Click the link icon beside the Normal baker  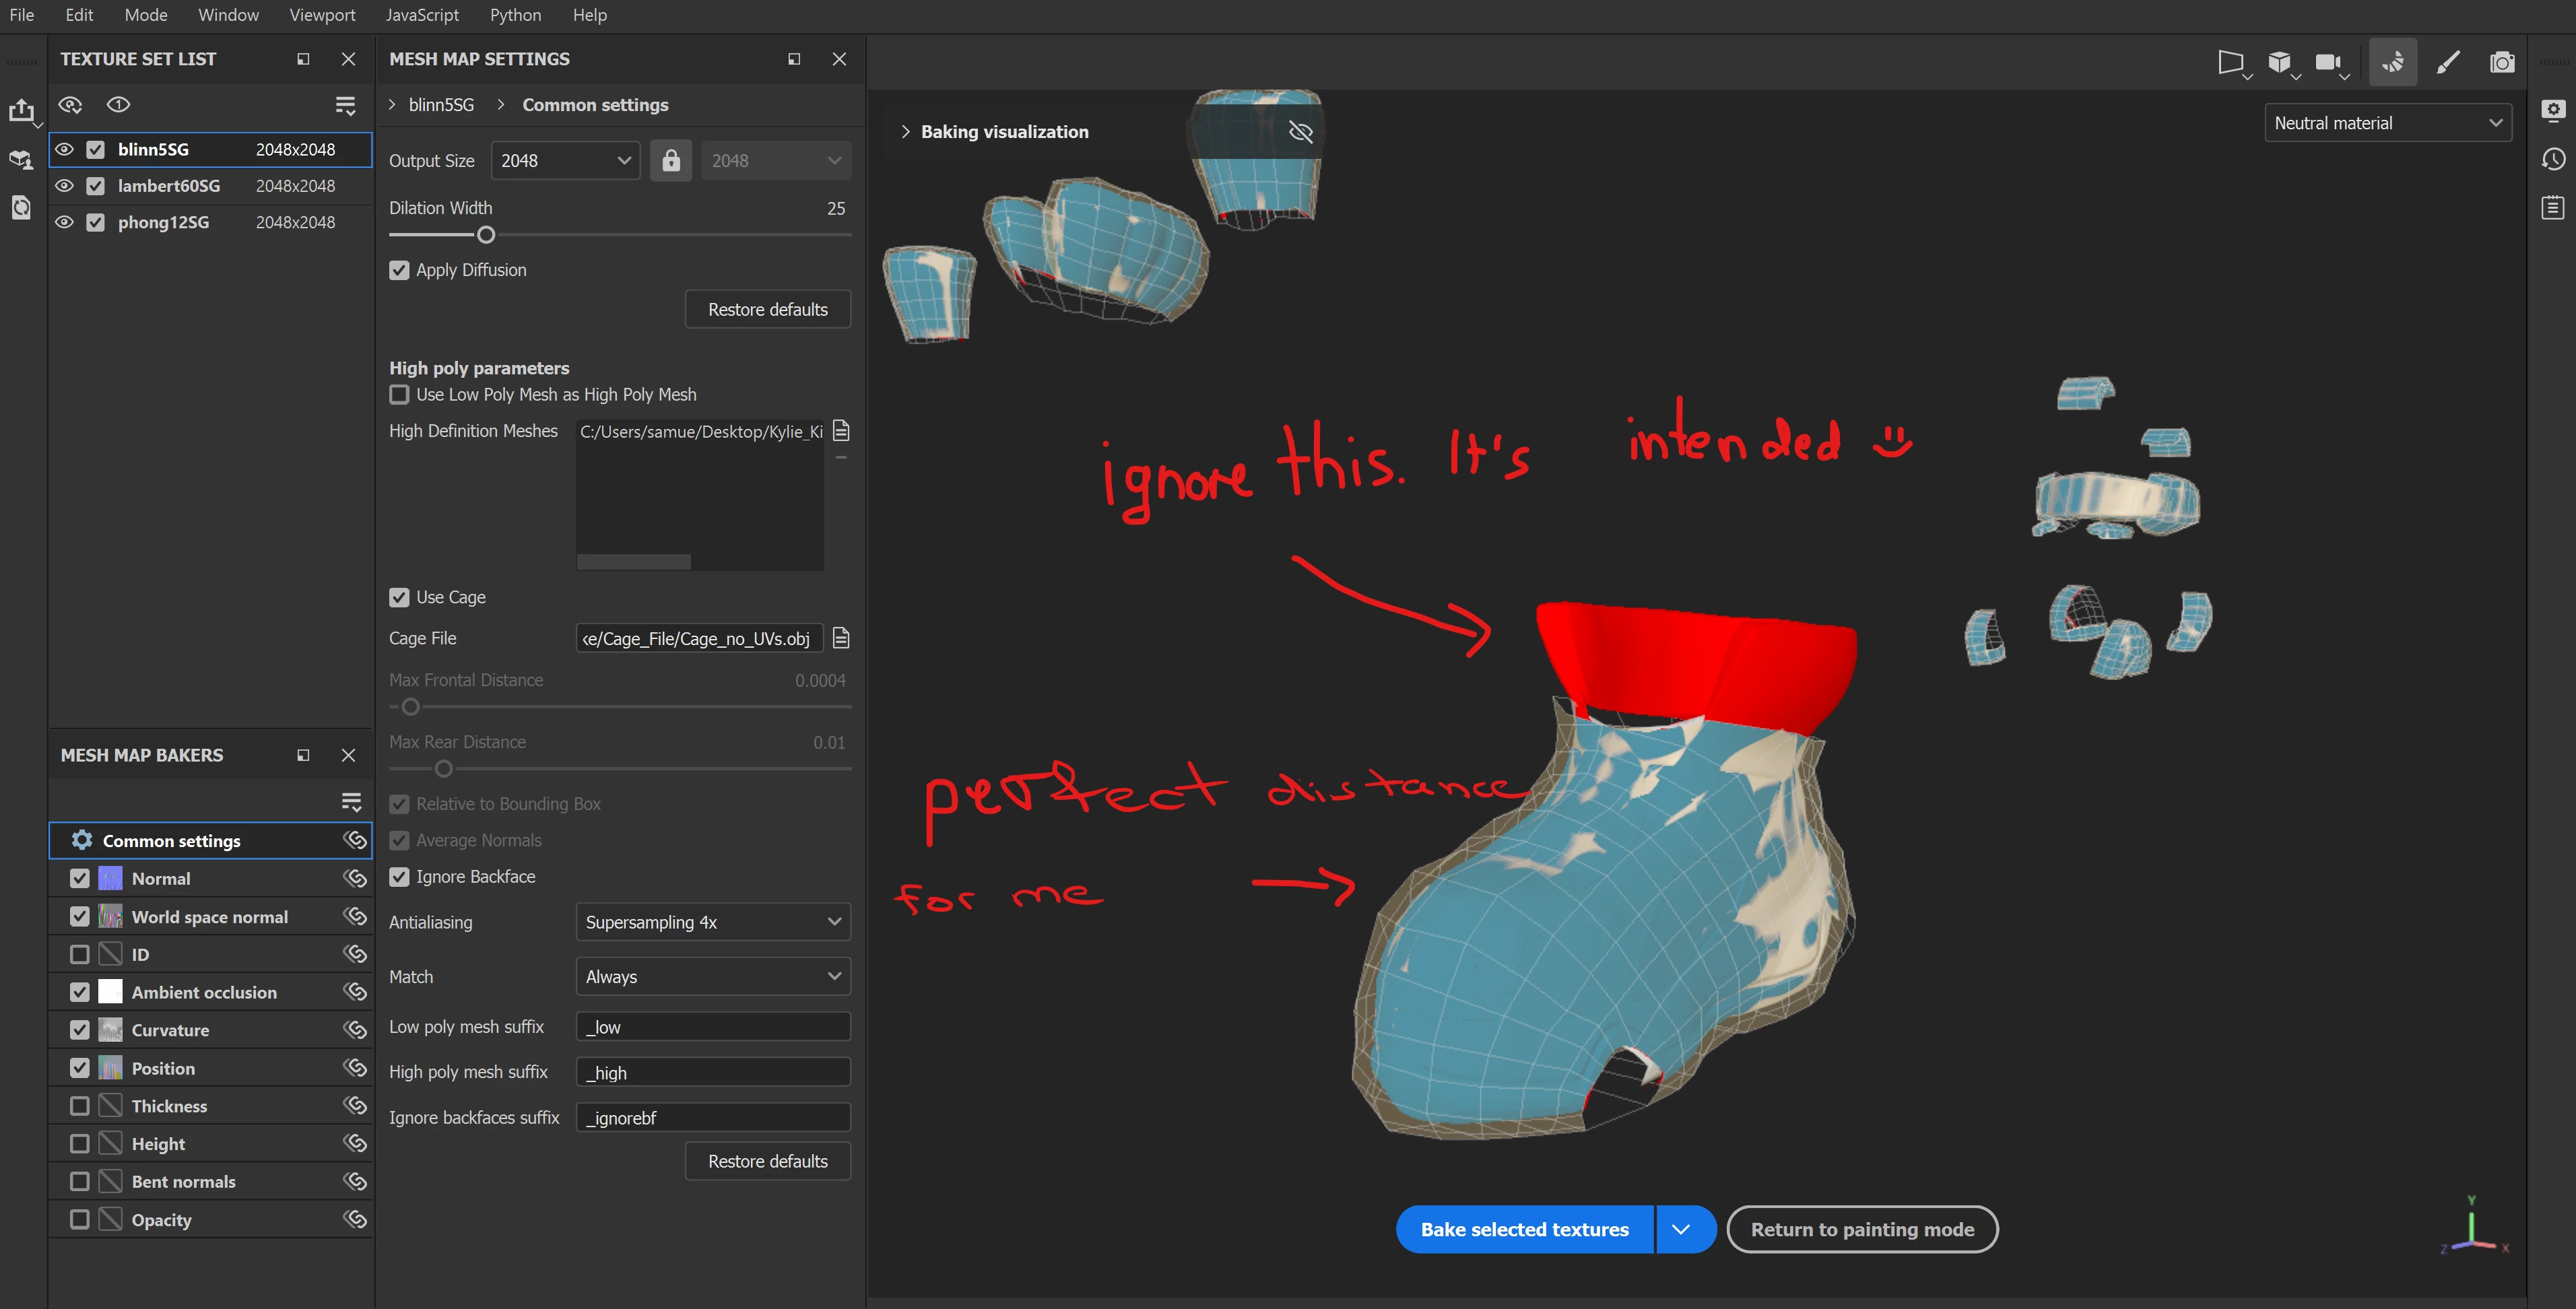[355, 878]
